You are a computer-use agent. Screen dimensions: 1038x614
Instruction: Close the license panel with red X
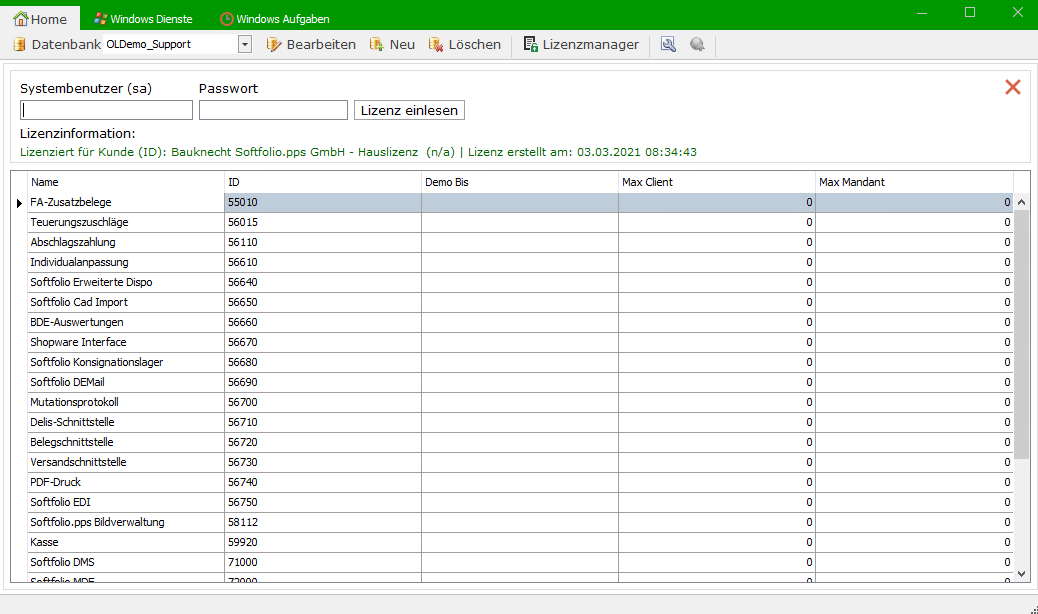click(1012, 87)
